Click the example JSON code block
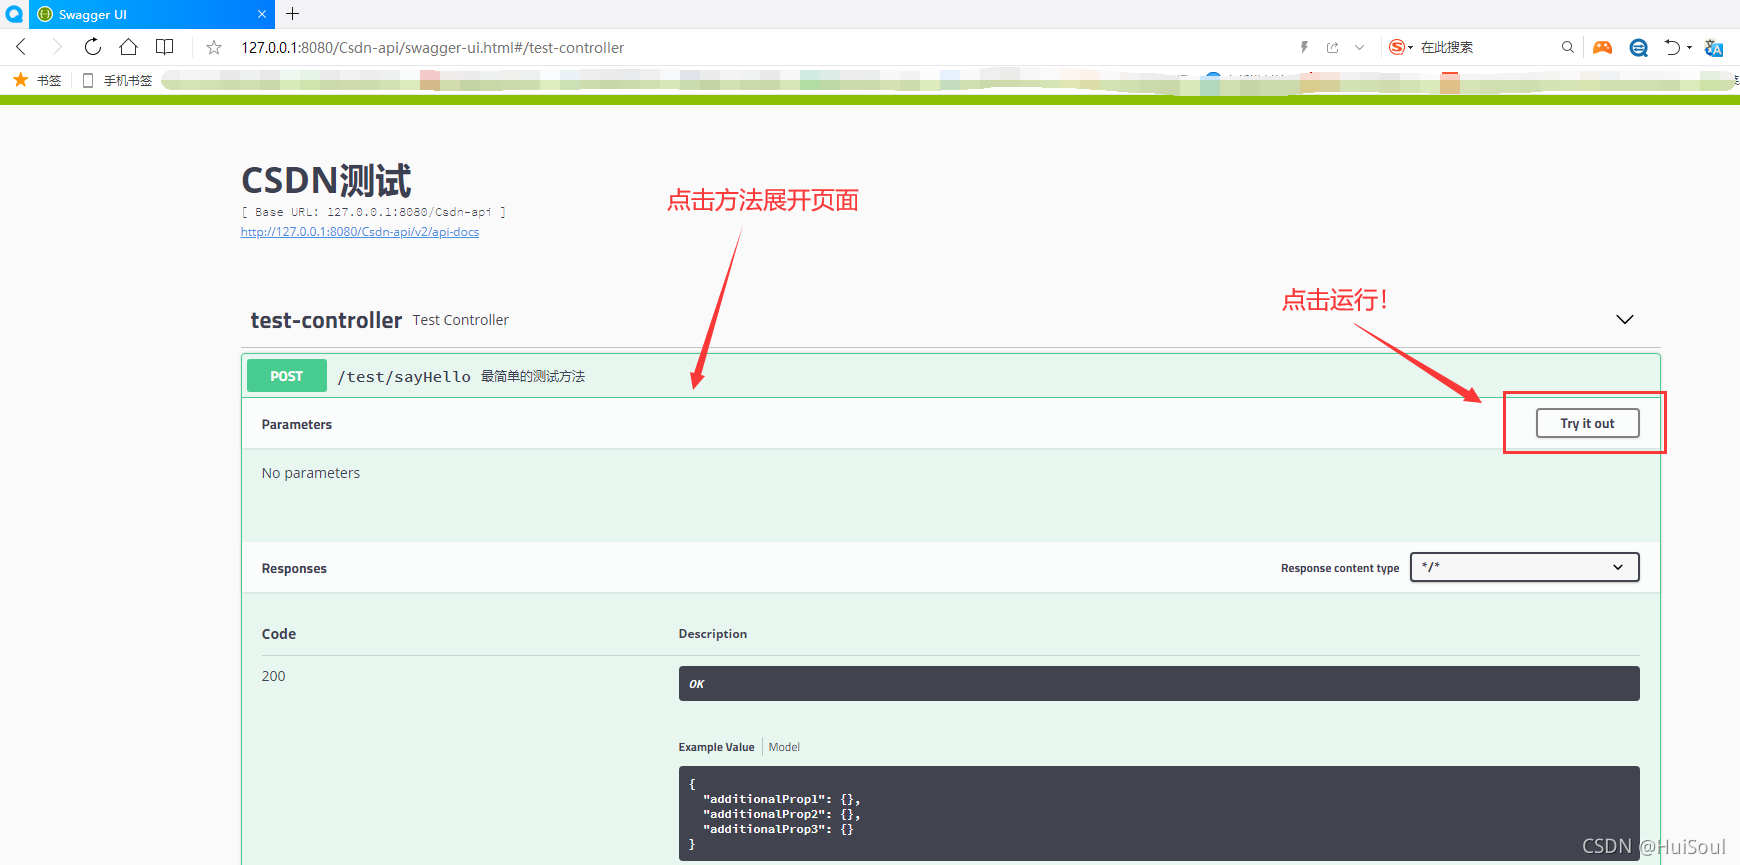This screenshot has height=865, width=1740. 1159,813
